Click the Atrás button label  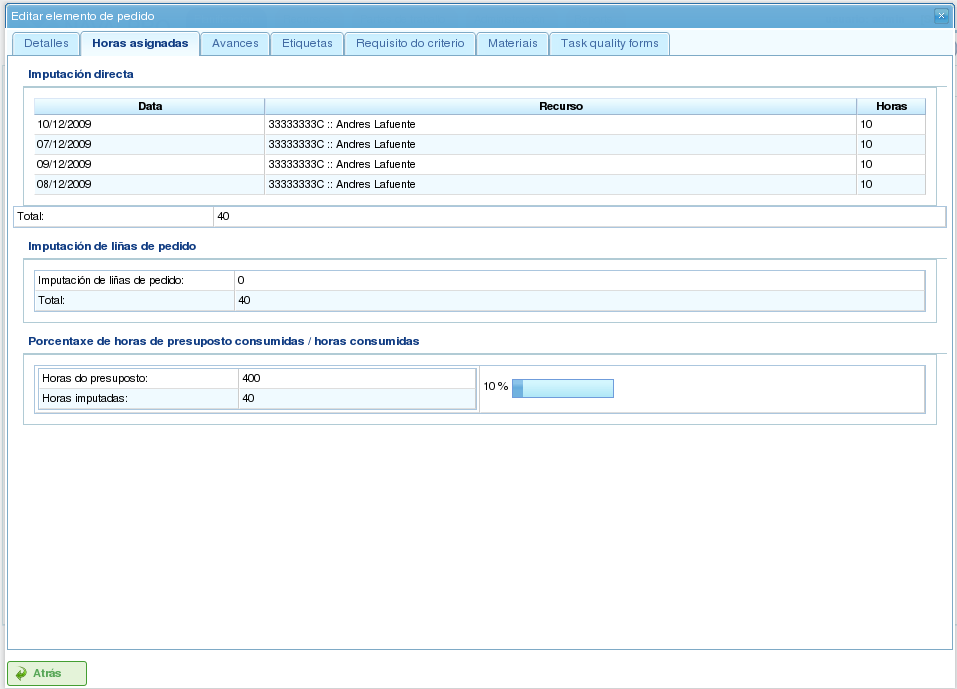click(47, 674)
